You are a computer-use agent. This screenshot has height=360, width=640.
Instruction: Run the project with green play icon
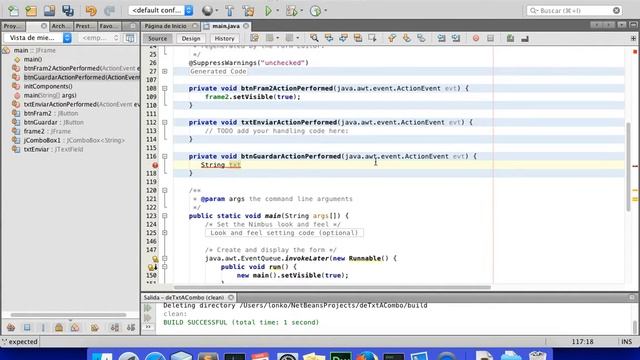268,11
